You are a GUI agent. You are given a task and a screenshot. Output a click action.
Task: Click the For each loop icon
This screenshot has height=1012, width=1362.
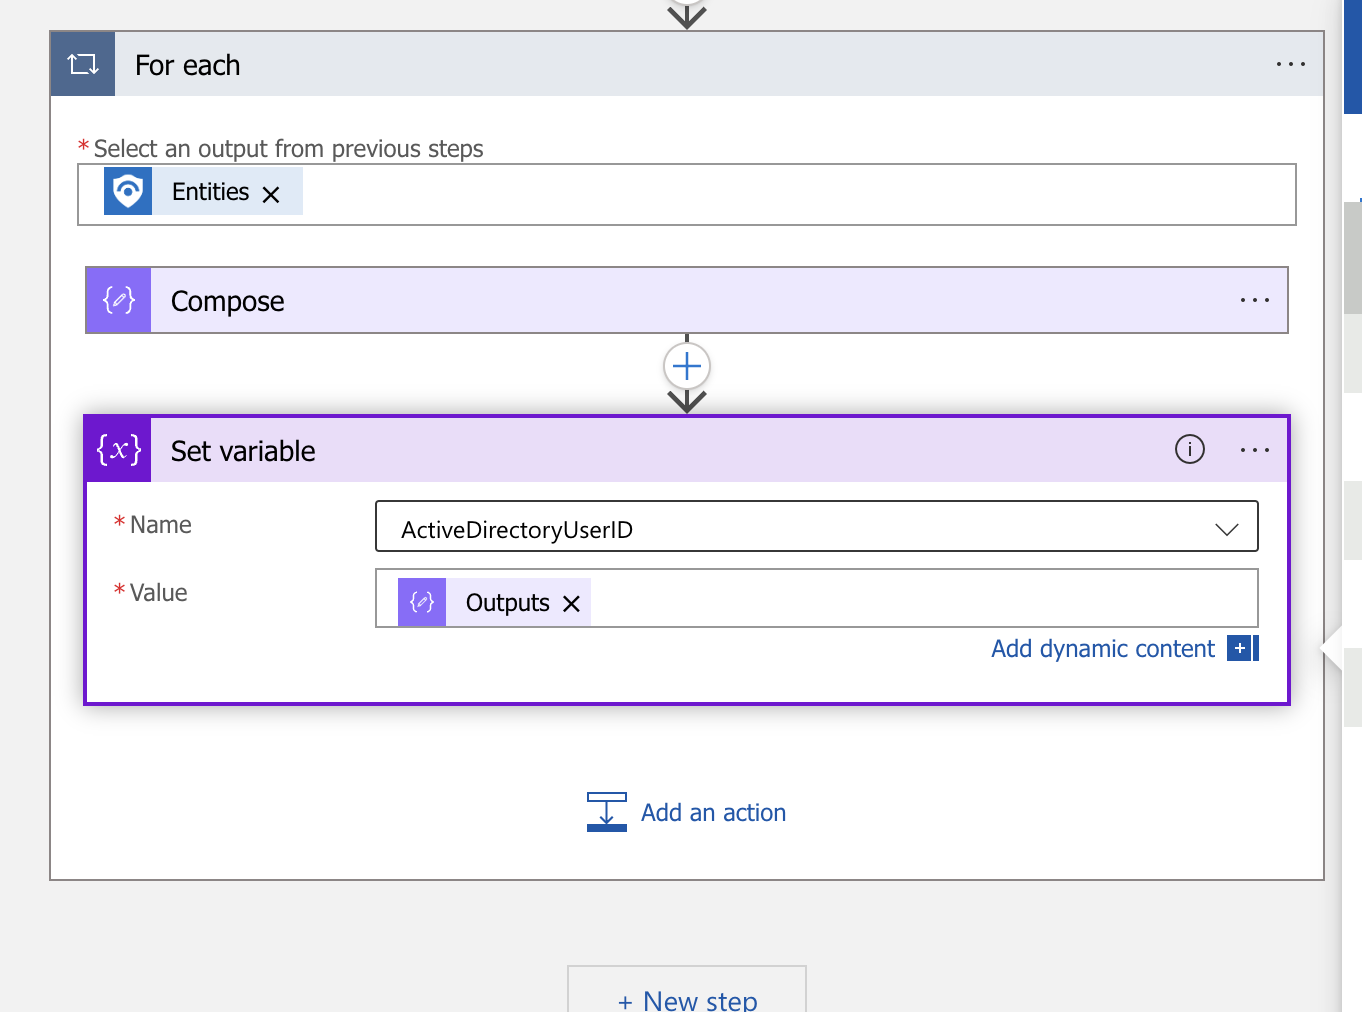point(83,65)
